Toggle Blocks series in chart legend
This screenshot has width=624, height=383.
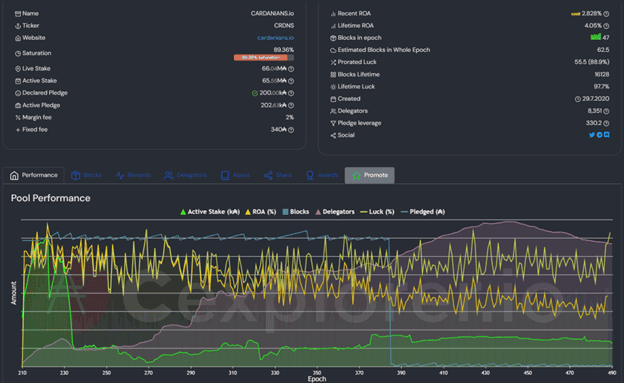click(296, 212)
